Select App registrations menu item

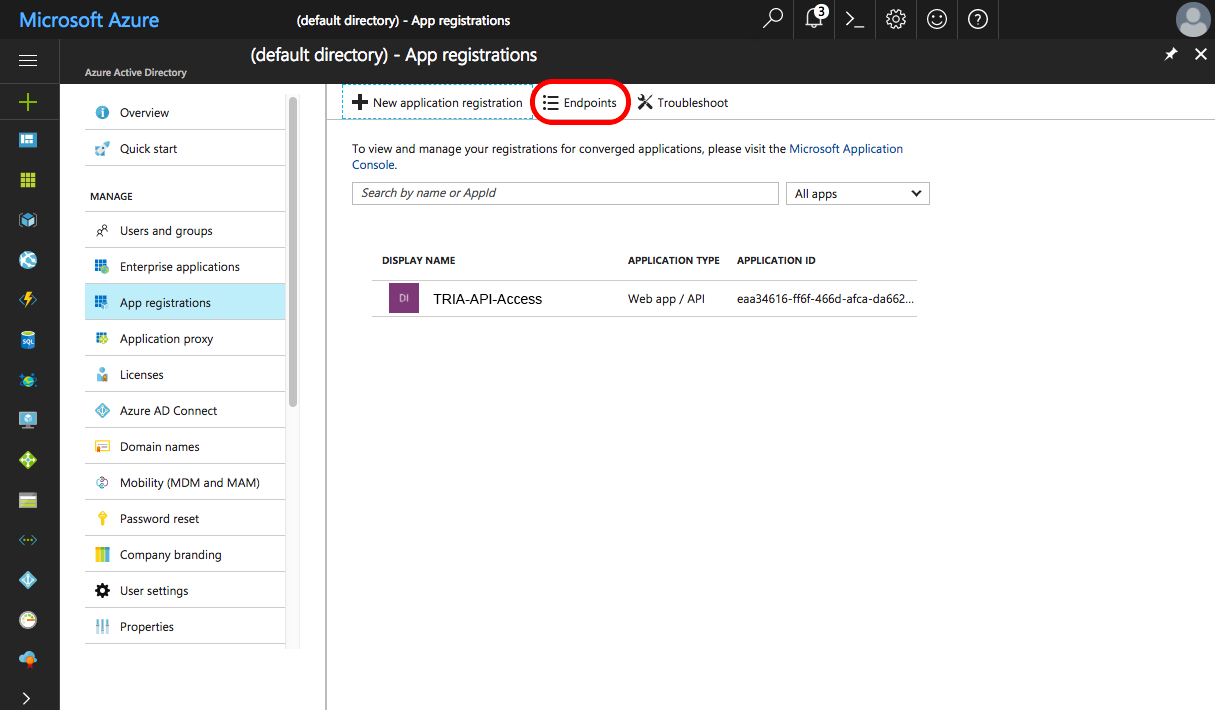pos(185,302)
